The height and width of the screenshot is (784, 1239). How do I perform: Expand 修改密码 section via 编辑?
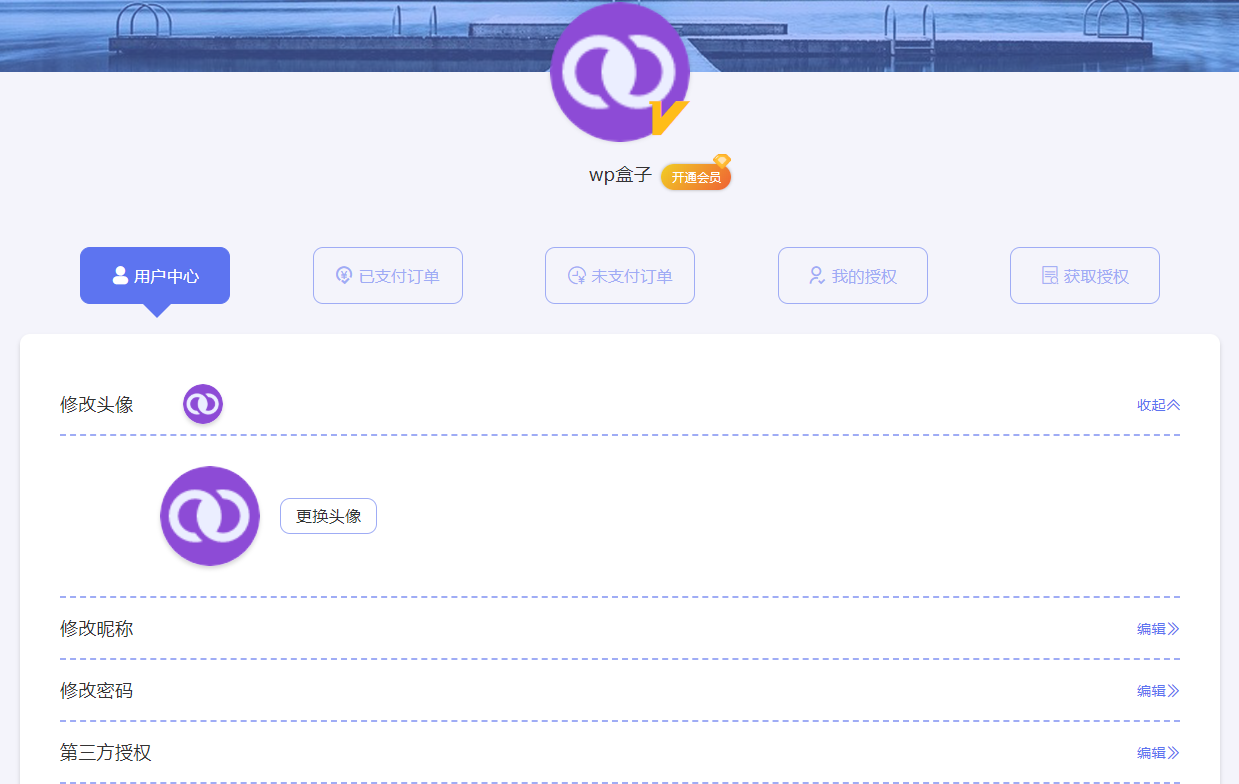click(x=1157, y=690)
